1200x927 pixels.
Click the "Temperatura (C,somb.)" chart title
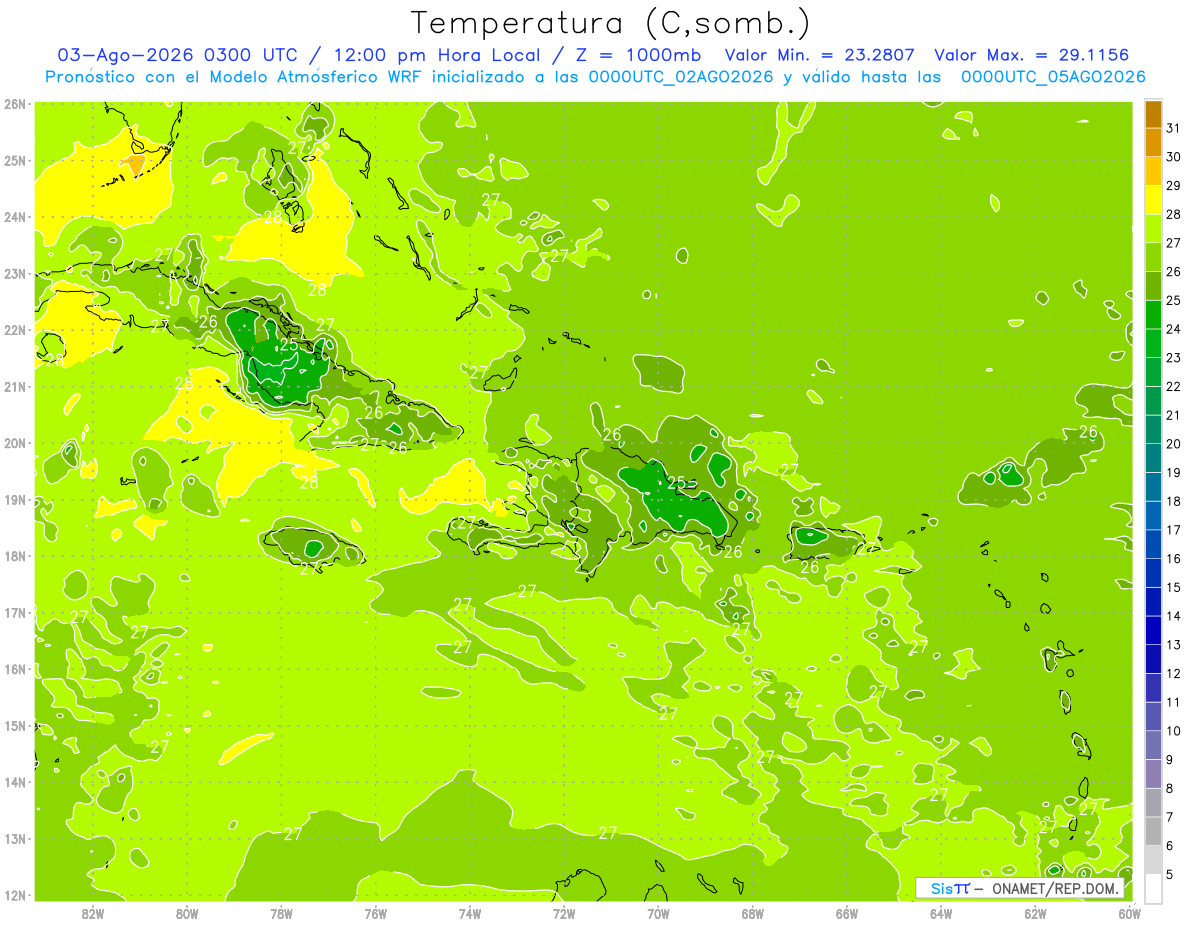point(610,23)
